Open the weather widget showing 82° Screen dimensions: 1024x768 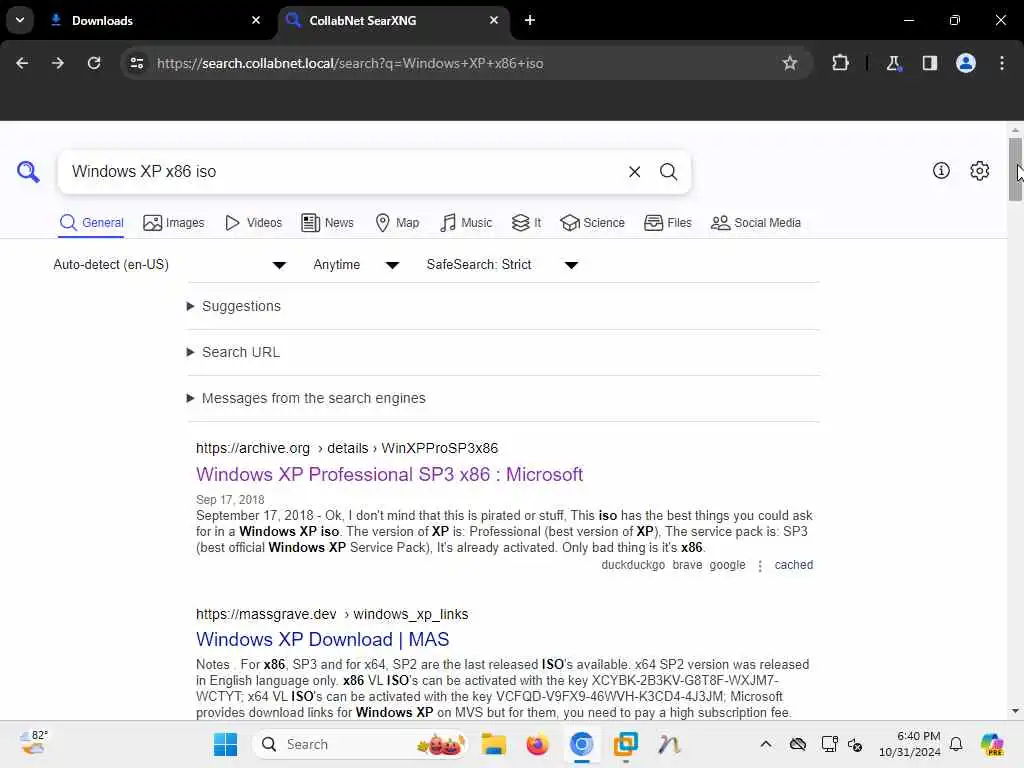(33, 743)
